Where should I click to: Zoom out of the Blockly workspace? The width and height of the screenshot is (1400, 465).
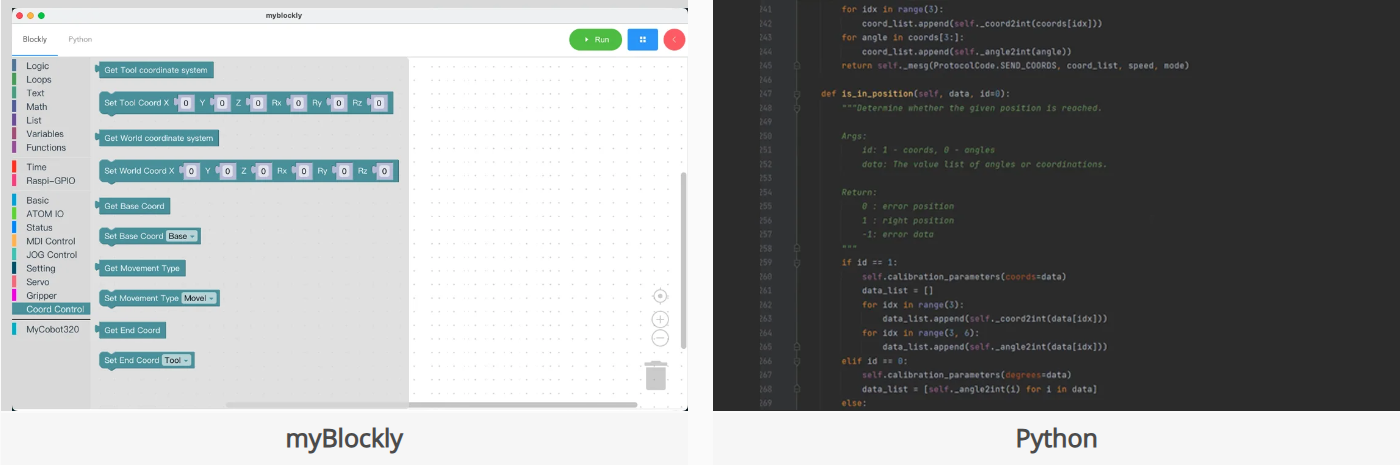[660, 338]
